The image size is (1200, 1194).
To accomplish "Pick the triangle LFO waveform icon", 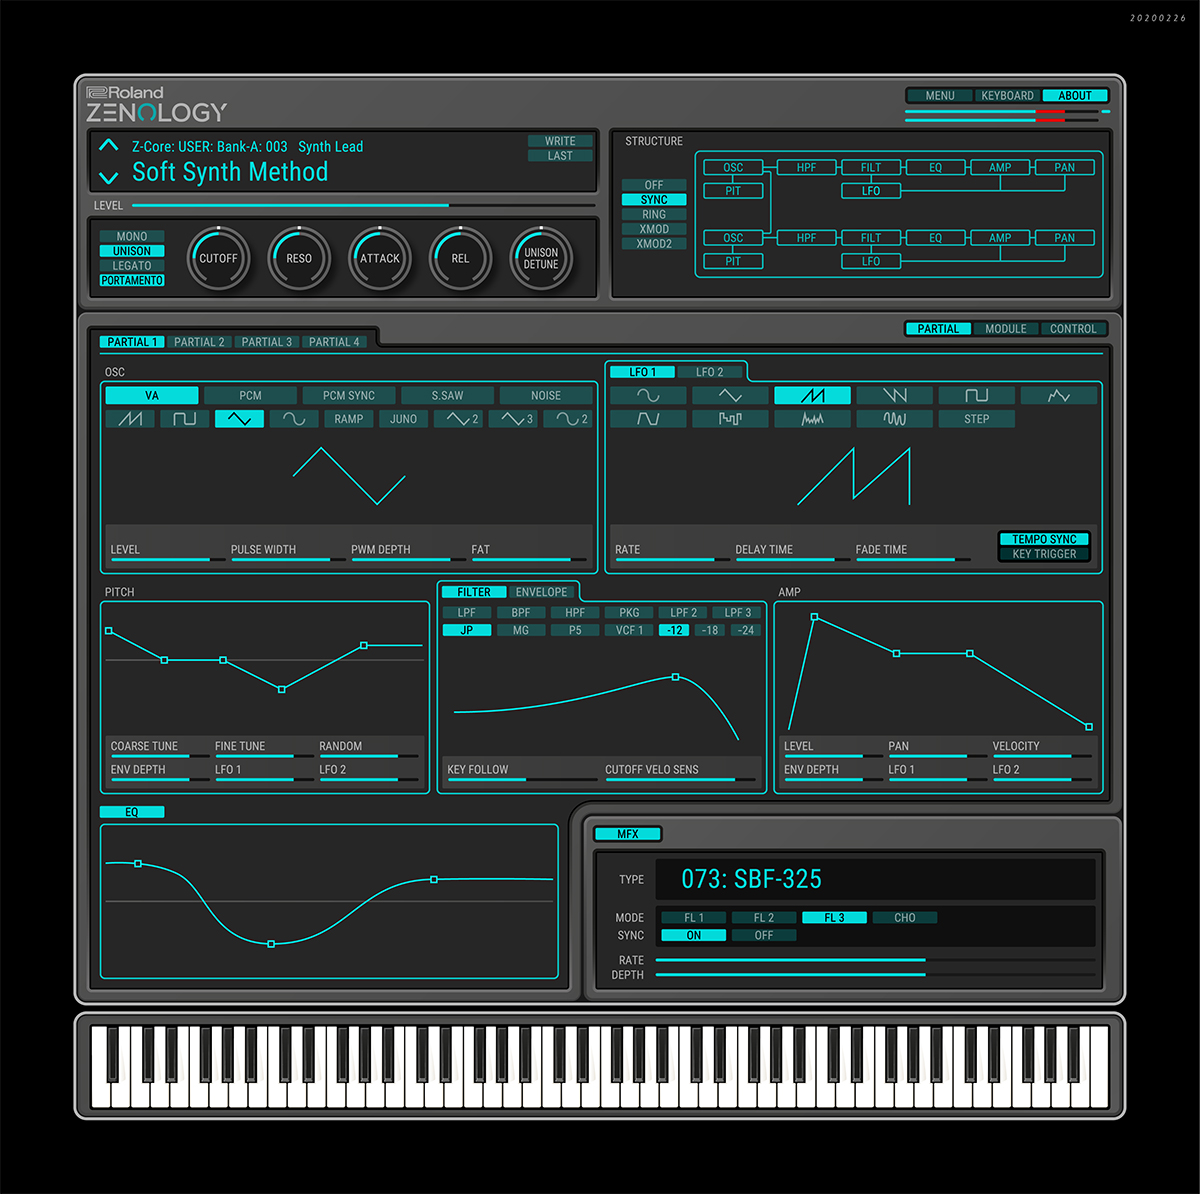I will pyautogui.click(x=730, y=396).
